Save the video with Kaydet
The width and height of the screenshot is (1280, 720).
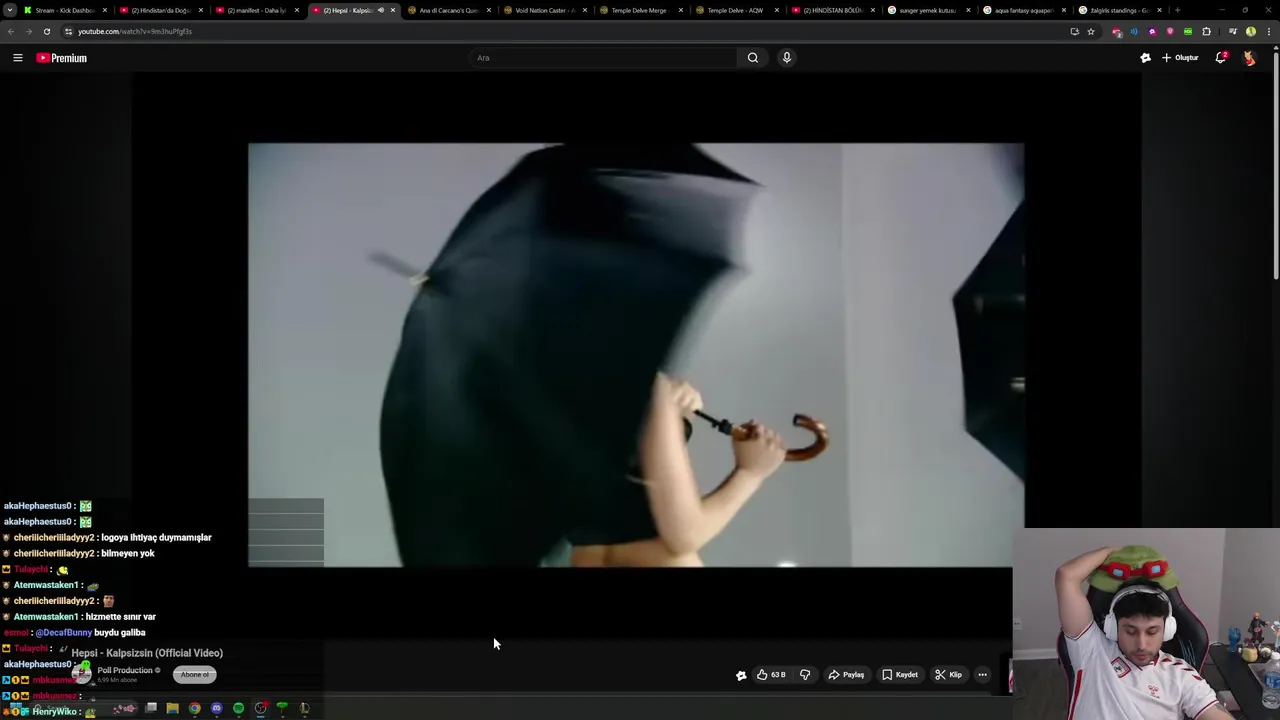click(900, 675)
